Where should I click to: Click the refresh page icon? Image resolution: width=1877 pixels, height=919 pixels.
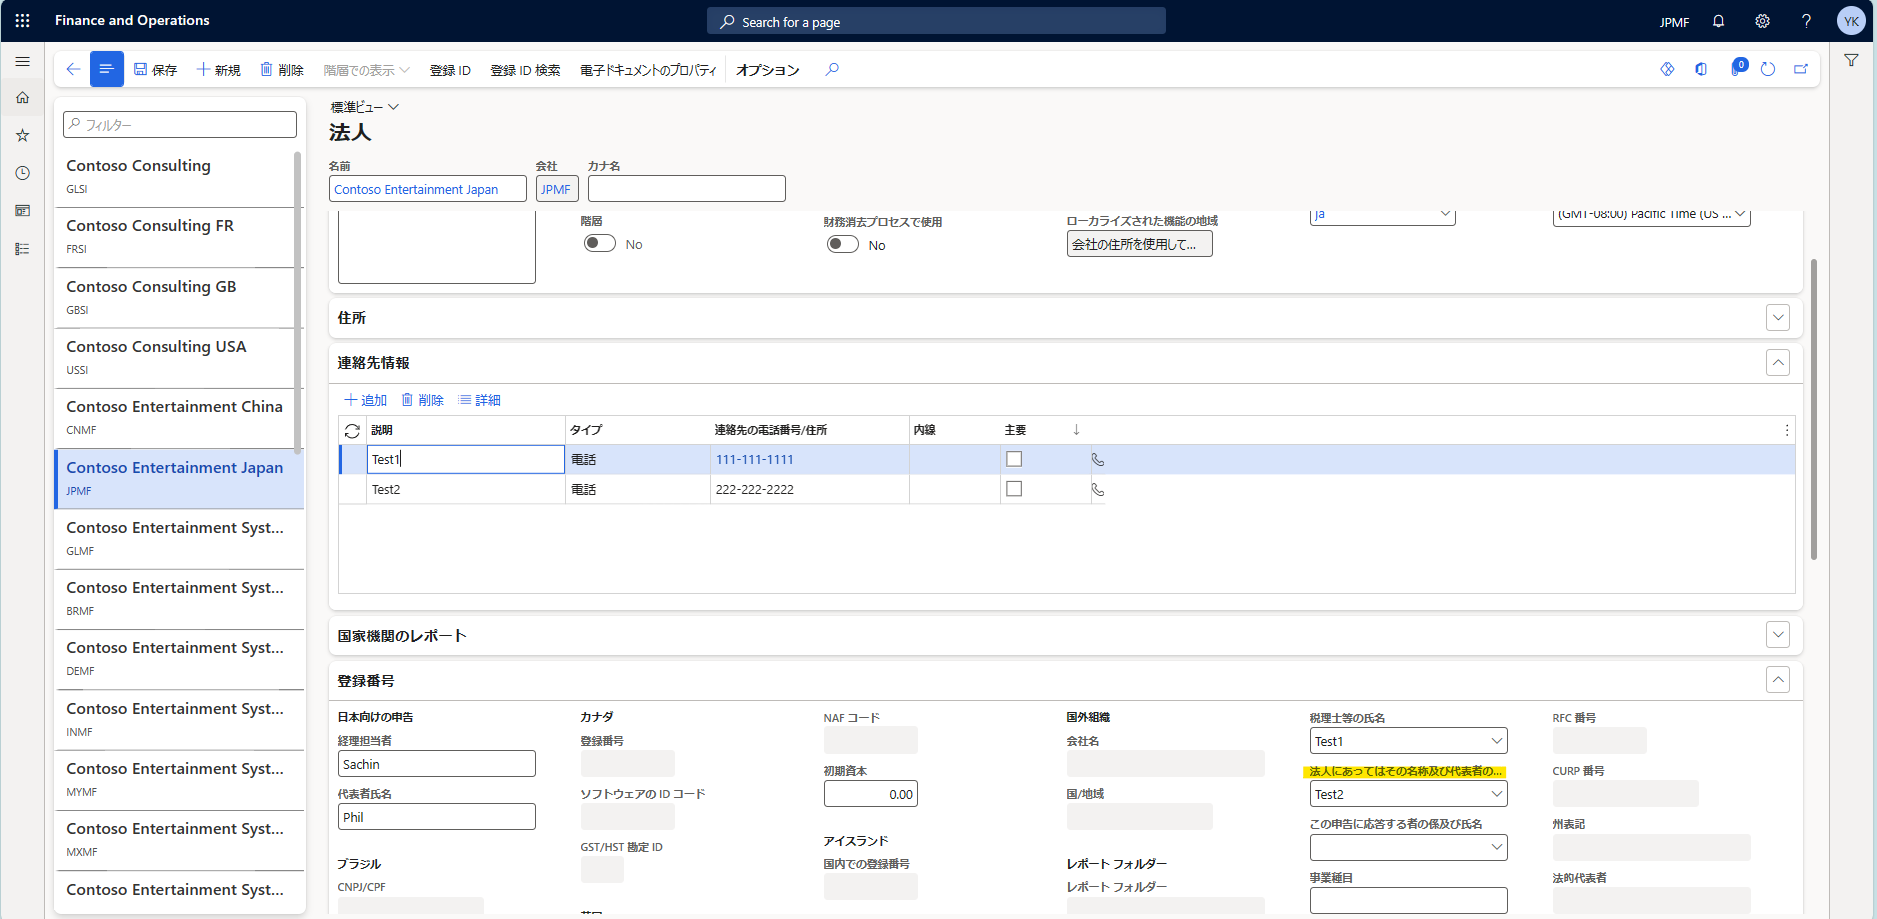[x=1768, y=69]
